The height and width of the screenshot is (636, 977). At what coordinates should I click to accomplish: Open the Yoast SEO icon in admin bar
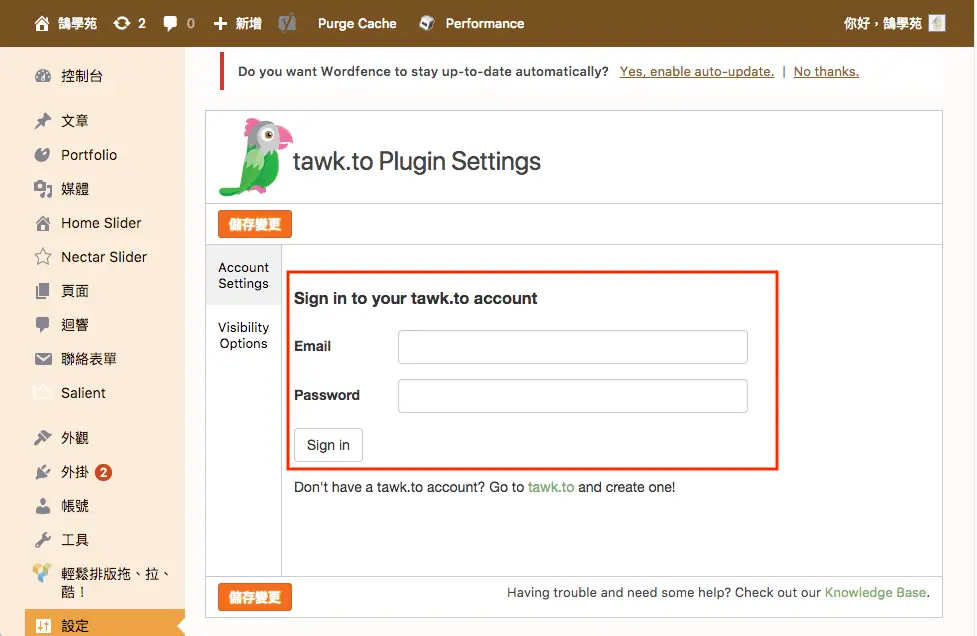[287, 24]
